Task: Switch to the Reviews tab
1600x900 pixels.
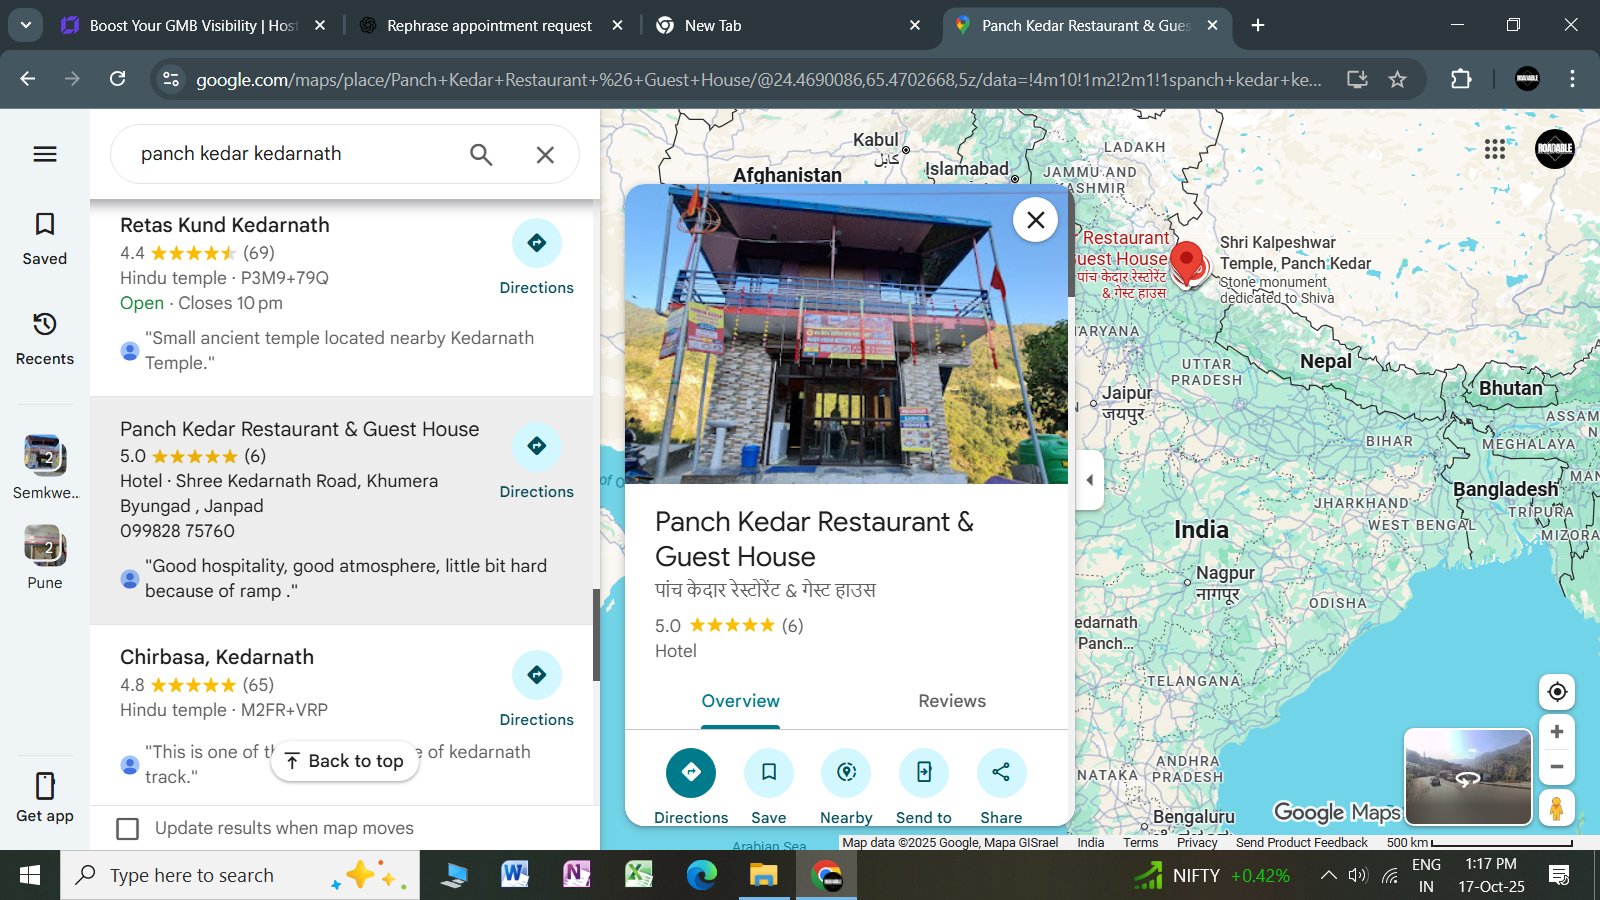Action: pyautogui.click(x=952, y=701)
